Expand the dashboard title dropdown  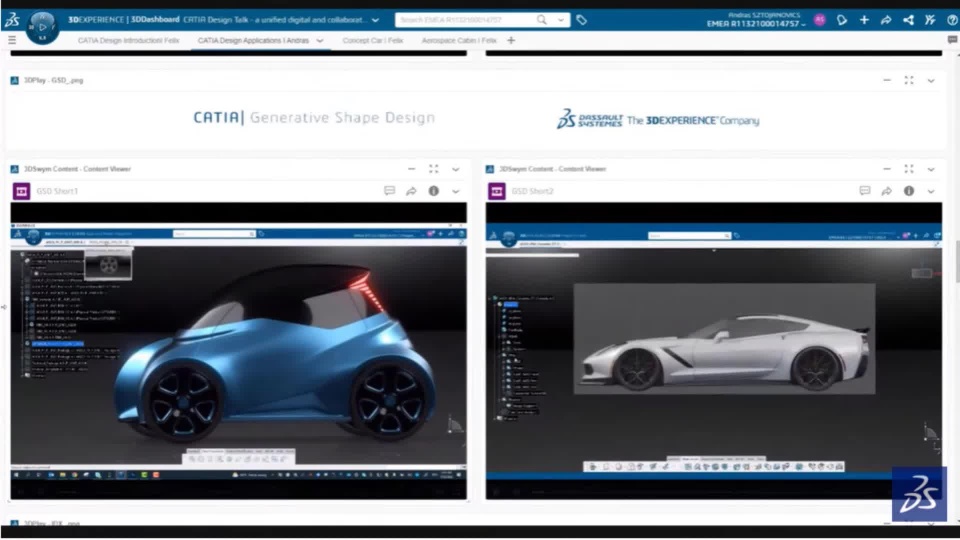375,20
